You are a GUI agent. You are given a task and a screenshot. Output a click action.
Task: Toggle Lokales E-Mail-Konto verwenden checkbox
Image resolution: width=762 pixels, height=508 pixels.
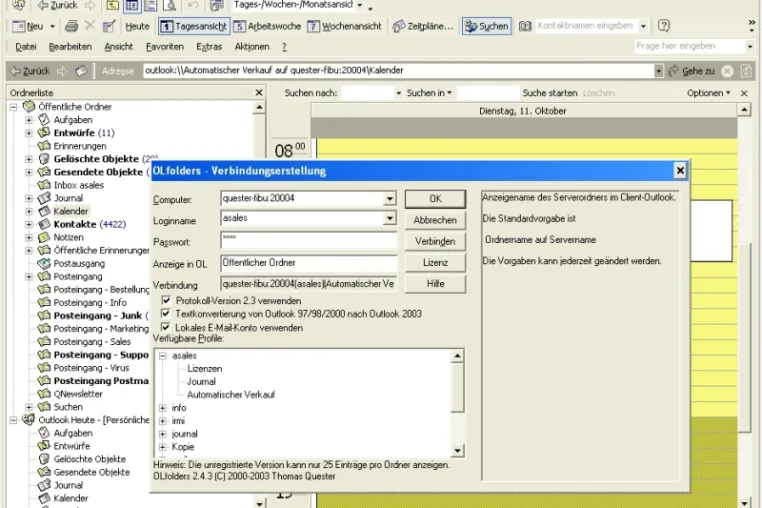(166, 327)
